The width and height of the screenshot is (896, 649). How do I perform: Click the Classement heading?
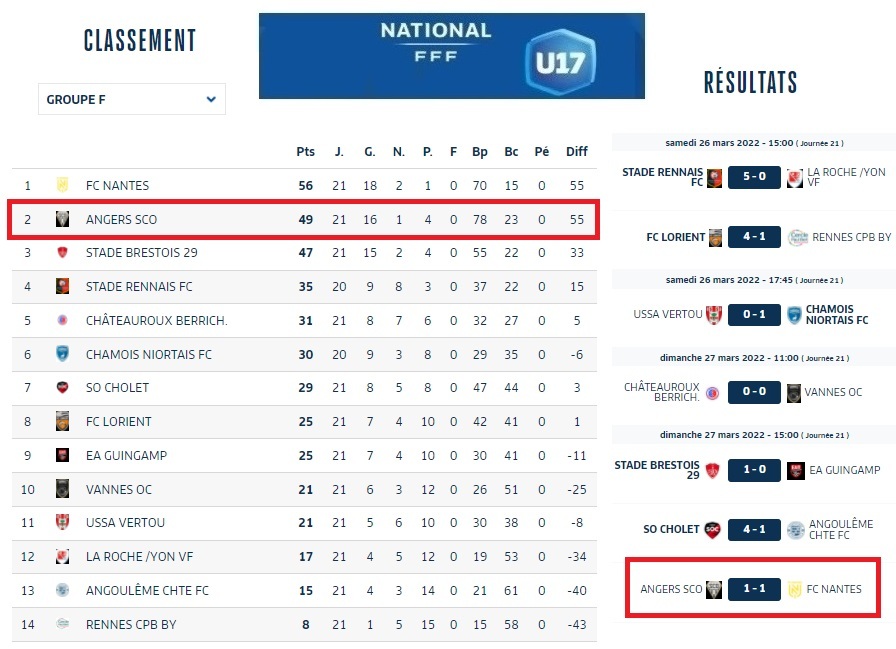[140, 41]
